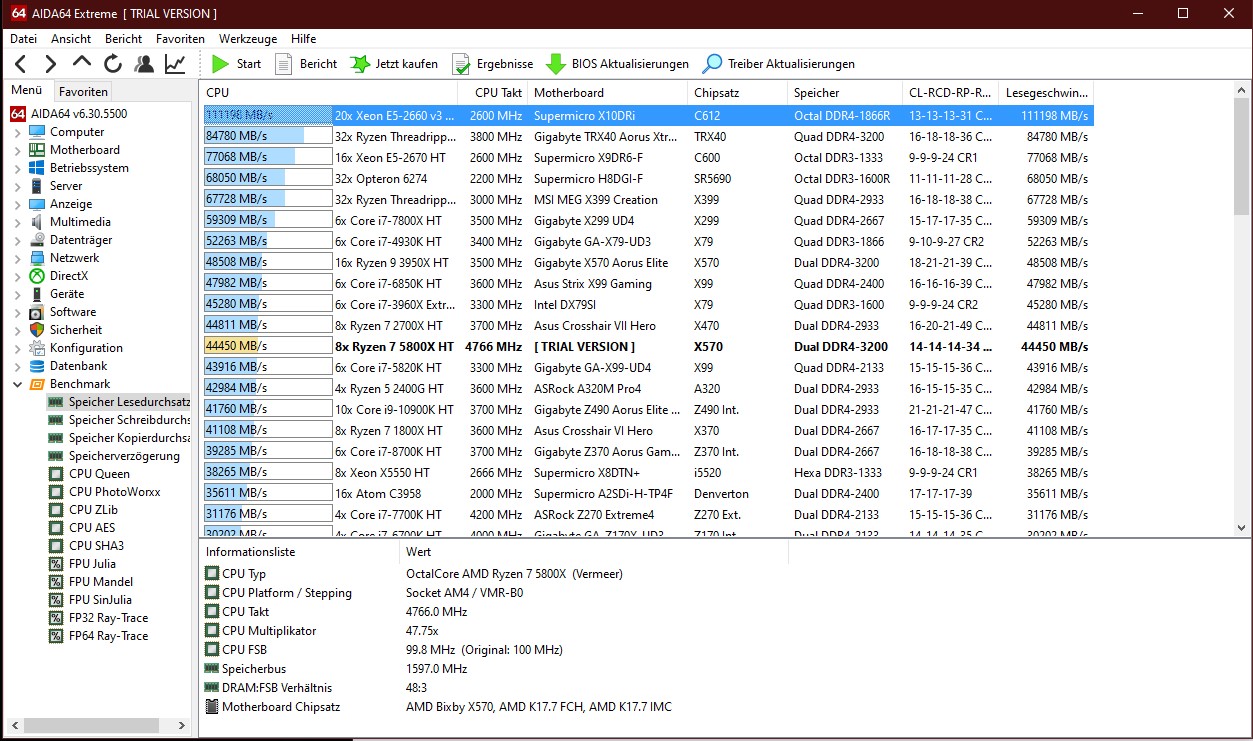Screen dimensions: 1253x741
Task: Select FPU Mandel benchmark
Action: click(89, 582)
